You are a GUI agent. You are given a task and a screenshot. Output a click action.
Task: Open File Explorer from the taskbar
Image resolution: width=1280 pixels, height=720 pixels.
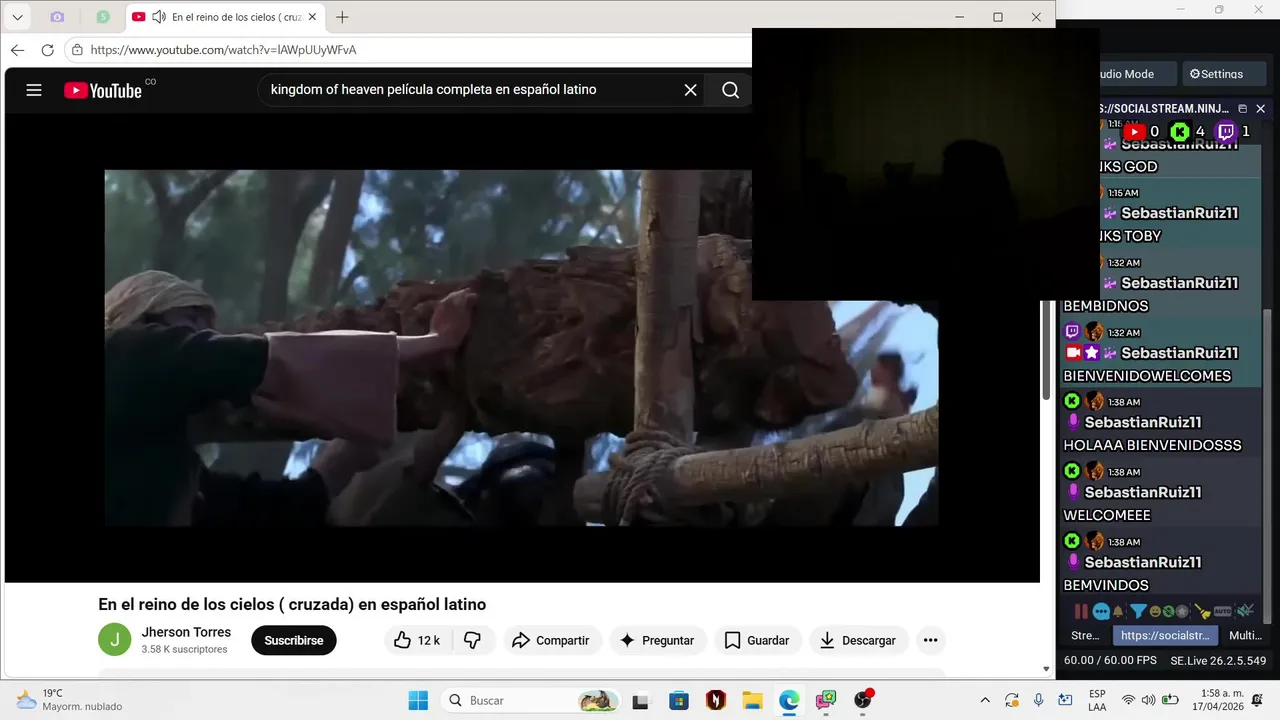[752, 700]
